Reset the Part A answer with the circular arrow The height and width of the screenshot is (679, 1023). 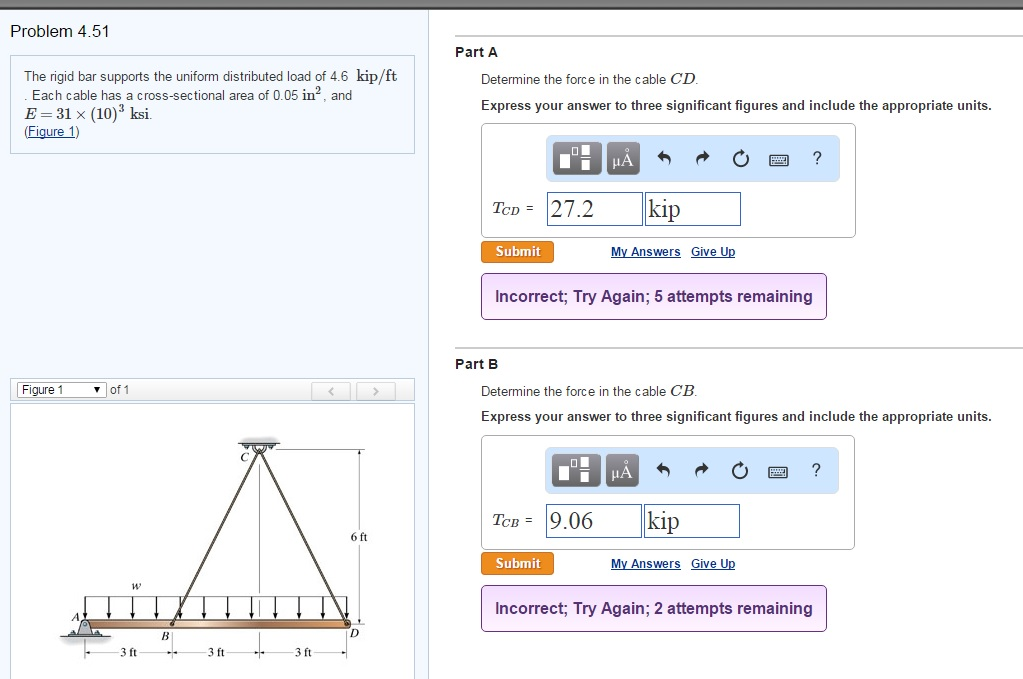point(740,158)
